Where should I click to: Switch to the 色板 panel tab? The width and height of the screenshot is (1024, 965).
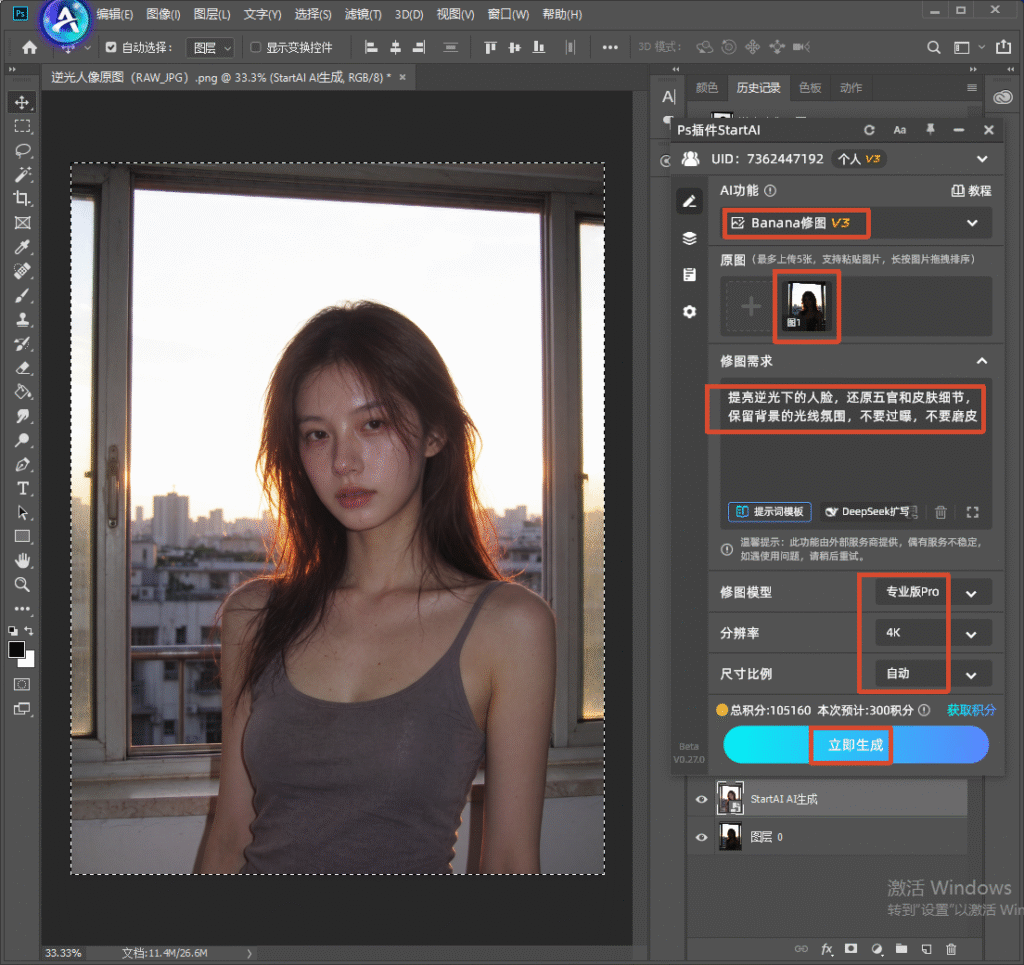tap(810, 87)
